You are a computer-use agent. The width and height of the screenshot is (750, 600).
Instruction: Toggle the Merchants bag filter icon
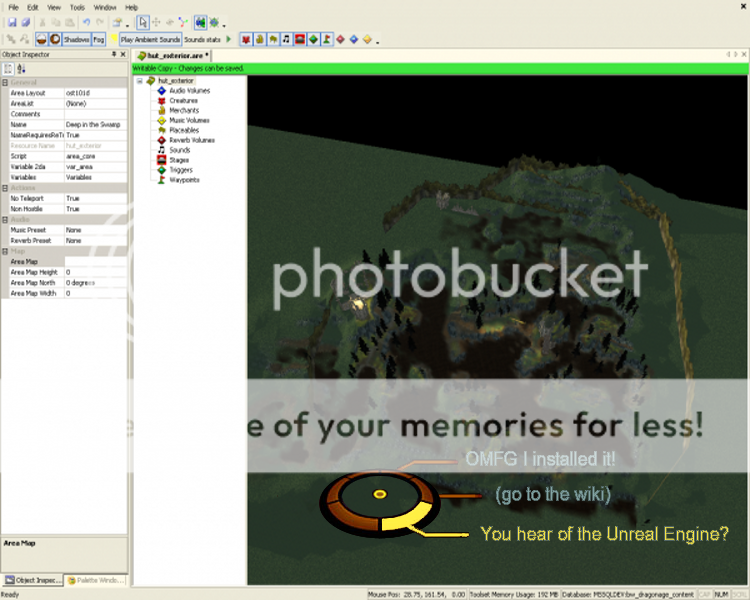[x=259, y=39]
